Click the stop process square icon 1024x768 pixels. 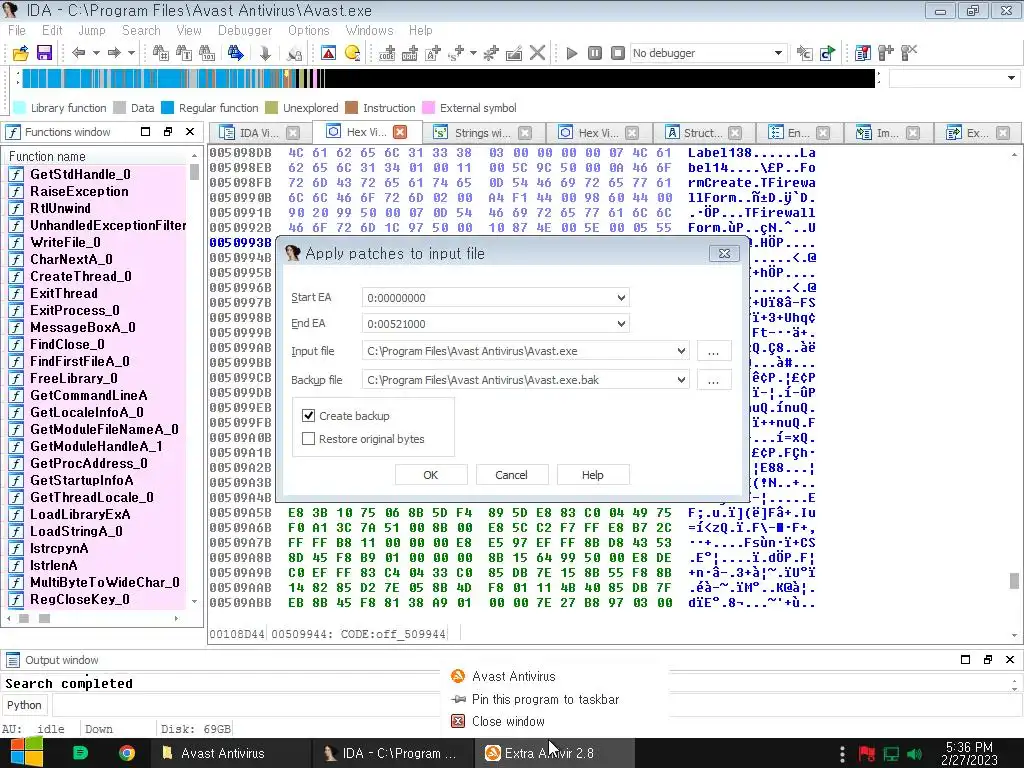point(618,53)
